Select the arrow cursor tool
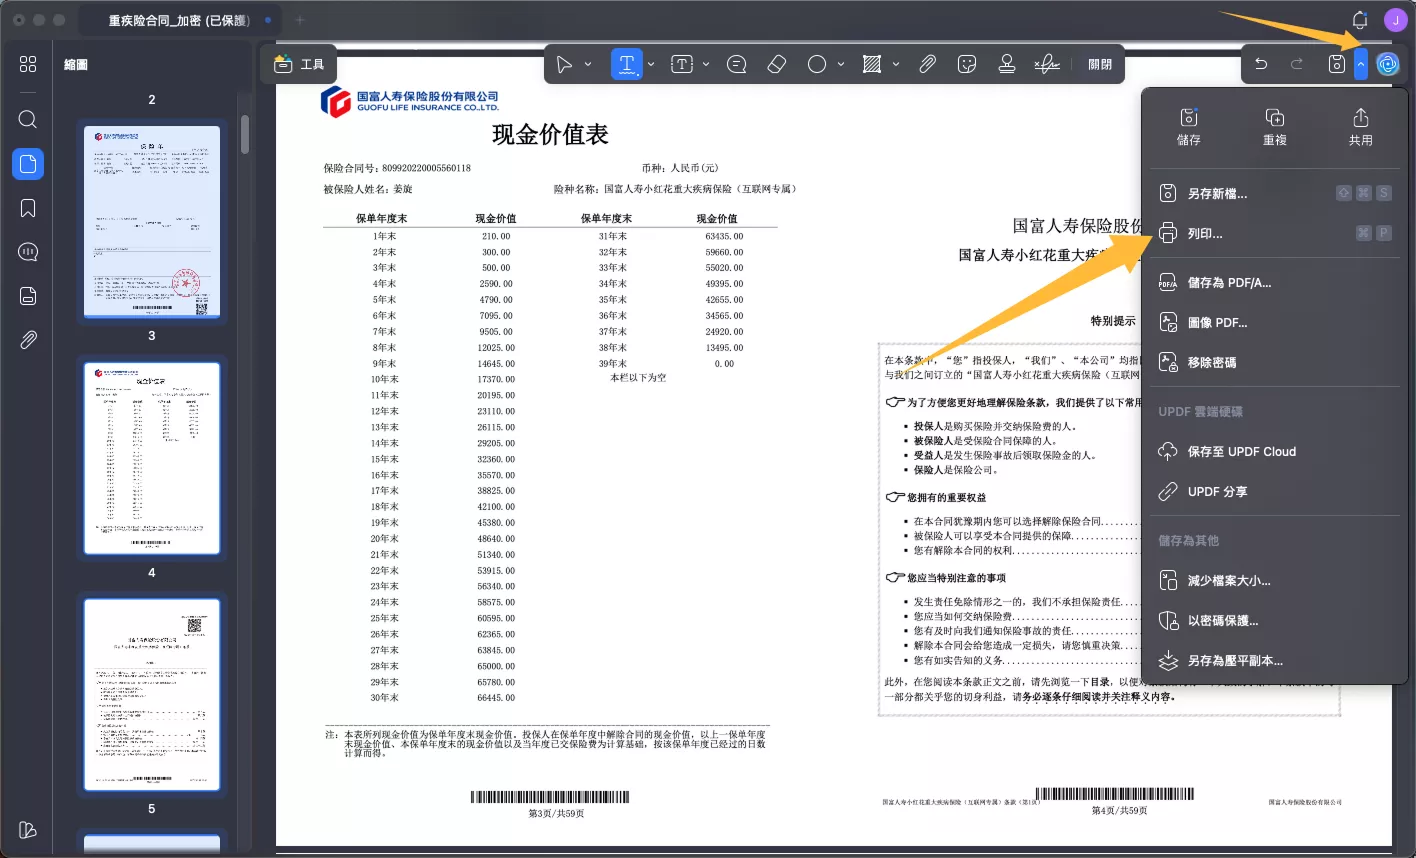The image size is (1416, 858). [565, 64]
